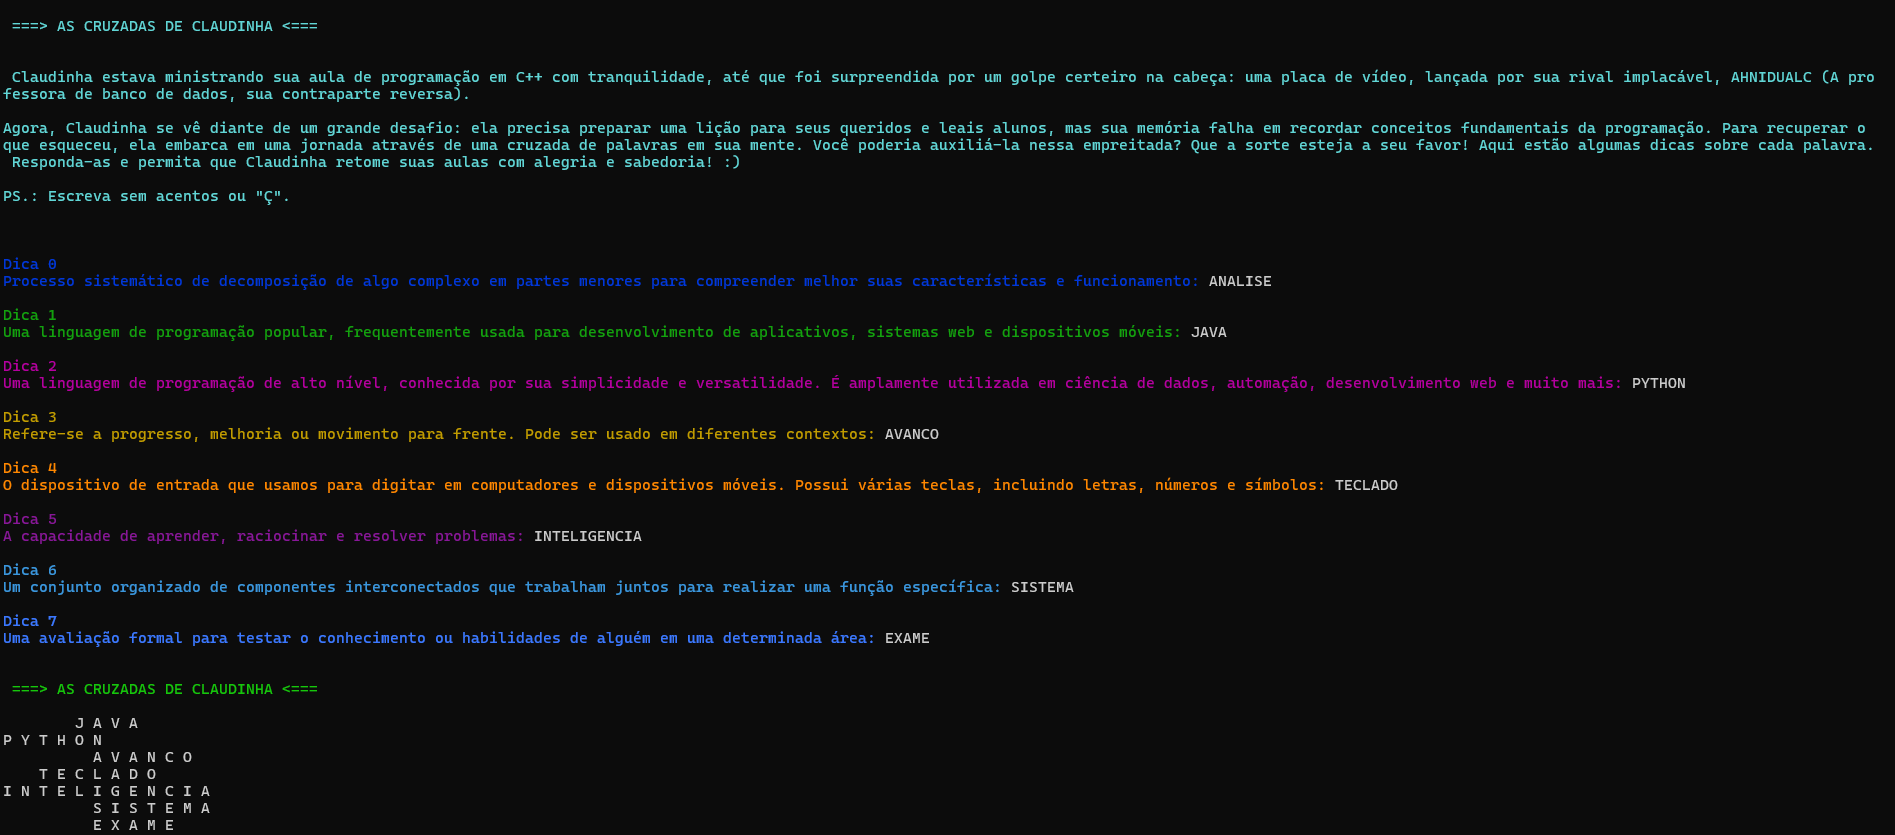The image size is (1895, 835).
Task: Click the answer 'SISTEMA' after Dica 6
Action: (1042, 587)
